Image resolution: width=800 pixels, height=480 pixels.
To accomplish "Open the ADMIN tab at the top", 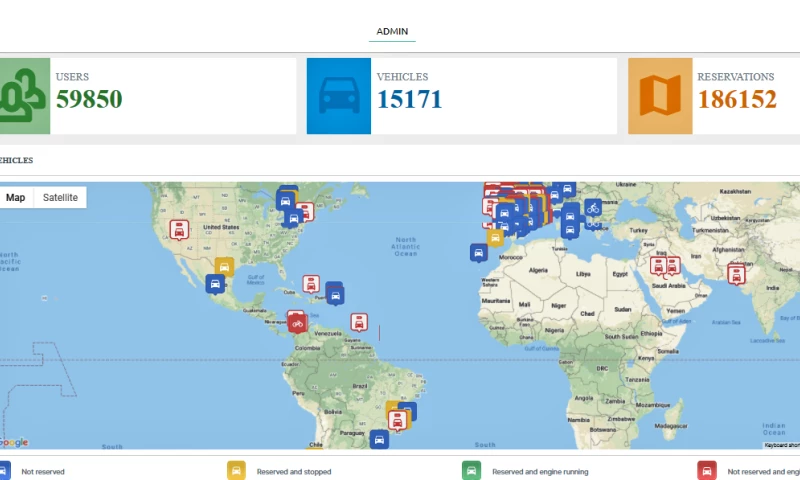I will pos(392,31).
